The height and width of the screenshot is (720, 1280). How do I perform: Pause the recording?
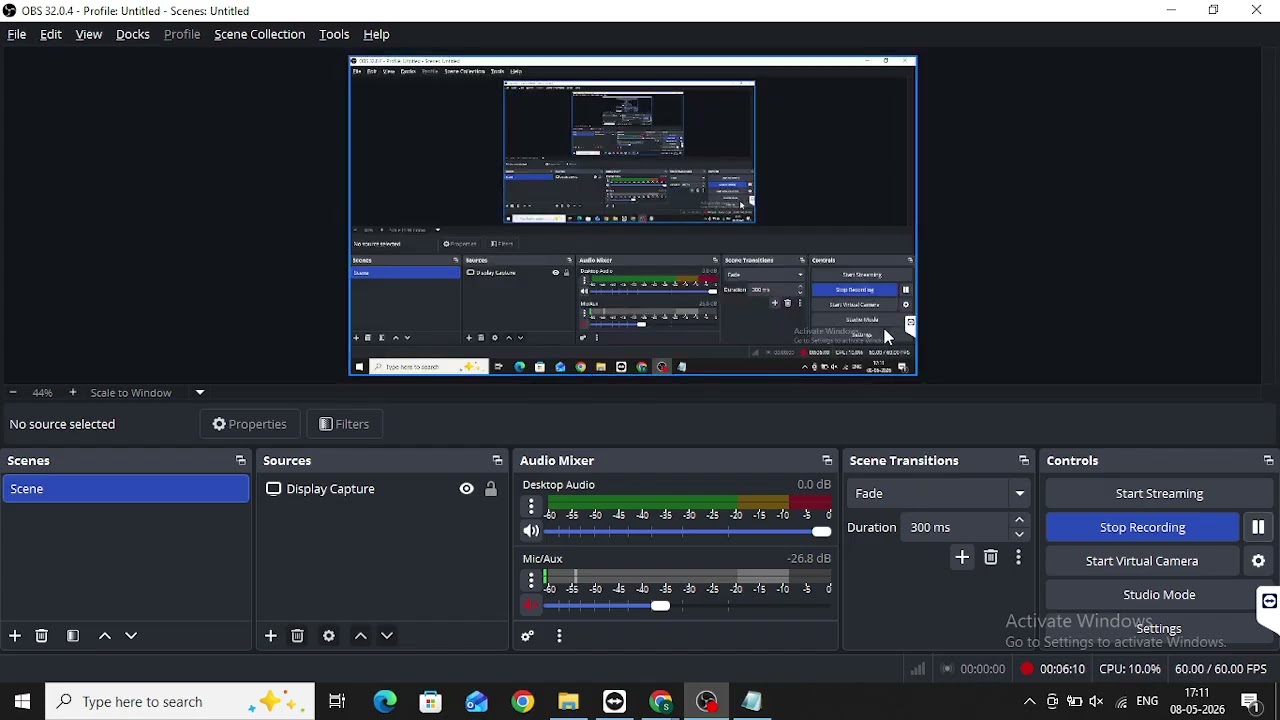pyautogui.click(x=1258, y=527)
